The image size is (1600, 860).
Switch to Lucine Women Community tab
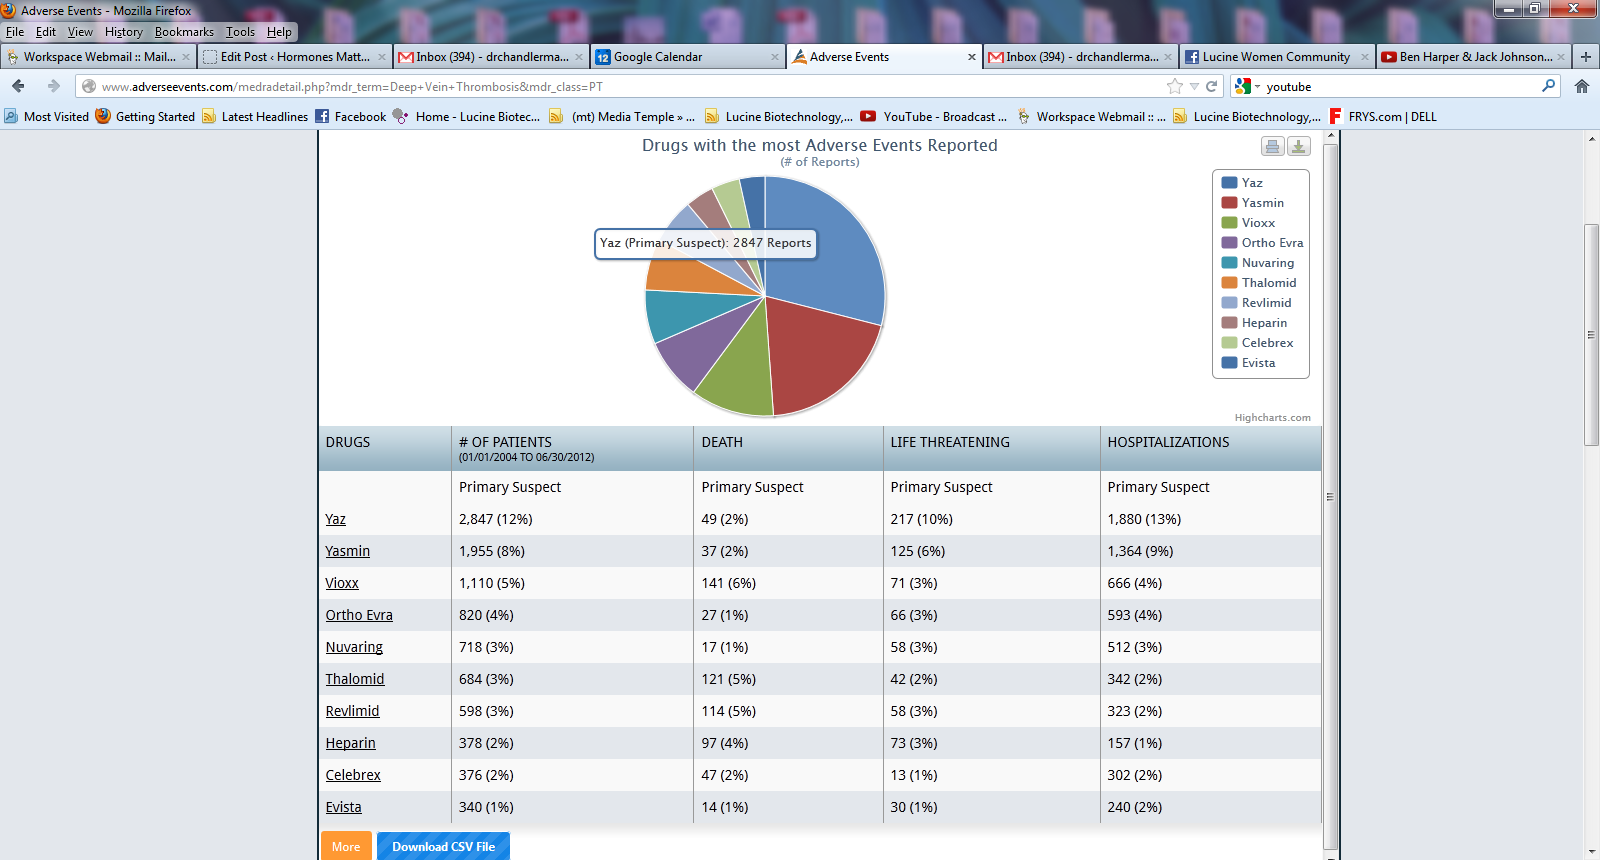pyautogui.click(x=1277, y=57)
